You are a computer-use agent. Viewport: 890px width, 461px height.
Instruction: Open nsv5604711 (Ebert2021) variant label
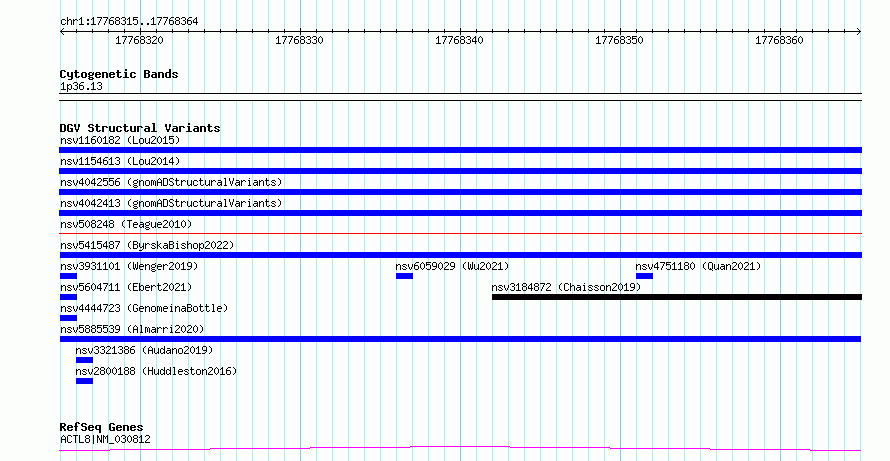click(x=126, y=287)
